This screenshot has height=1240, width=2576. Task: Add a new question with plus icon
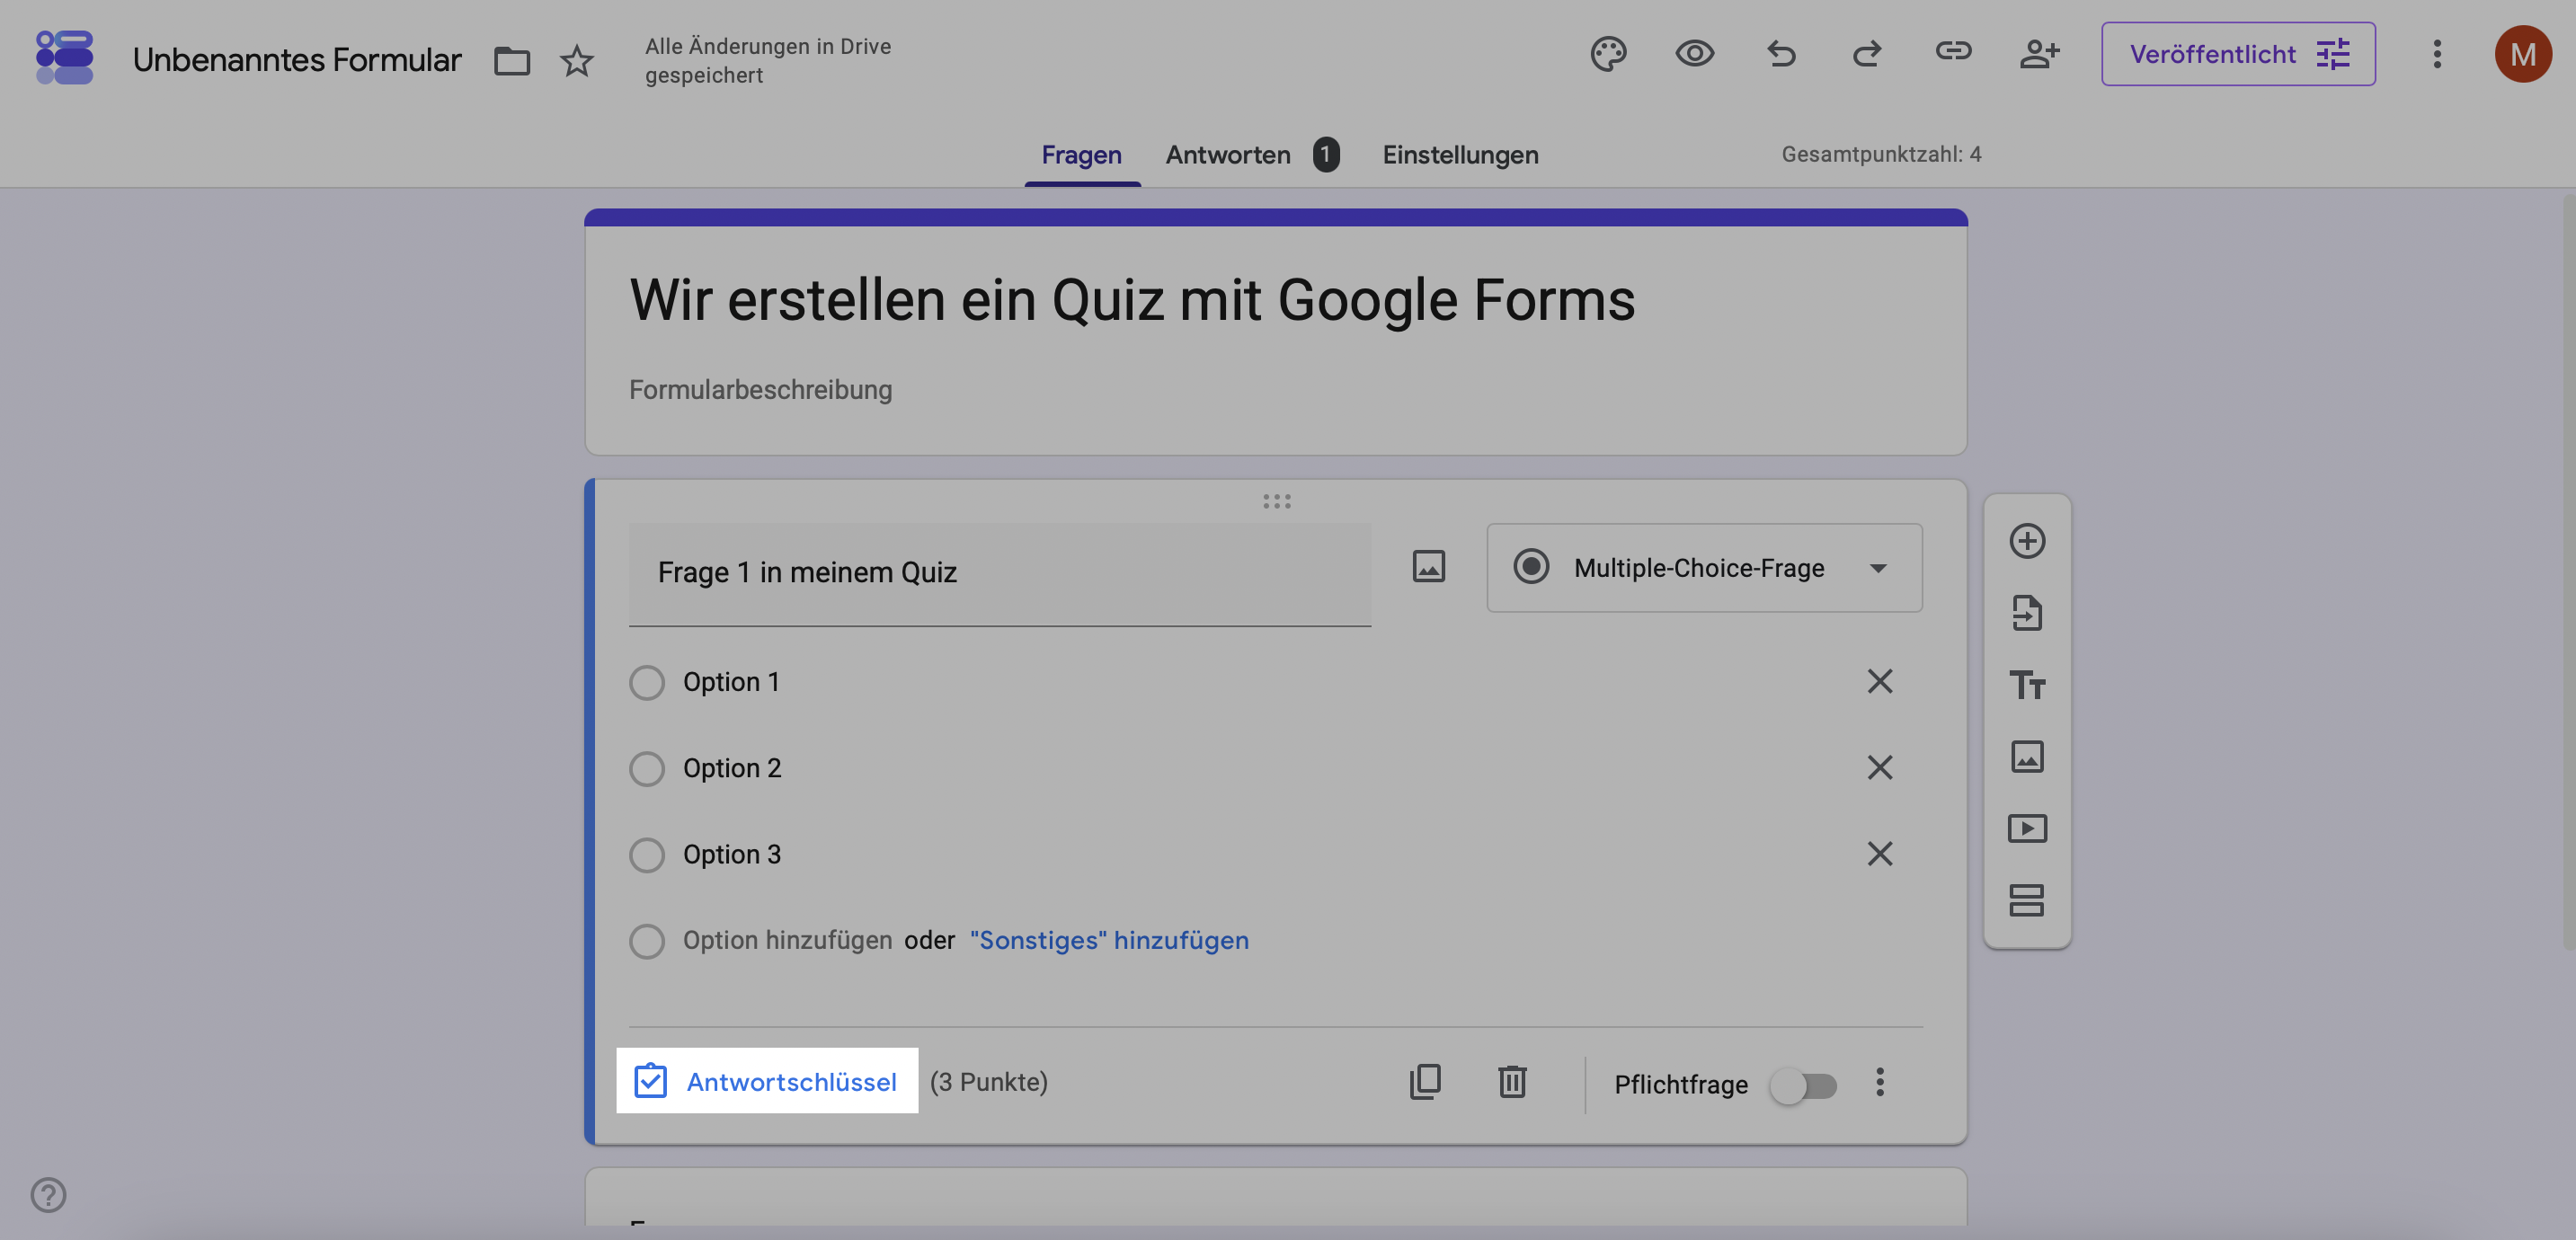coord(2026,541)
